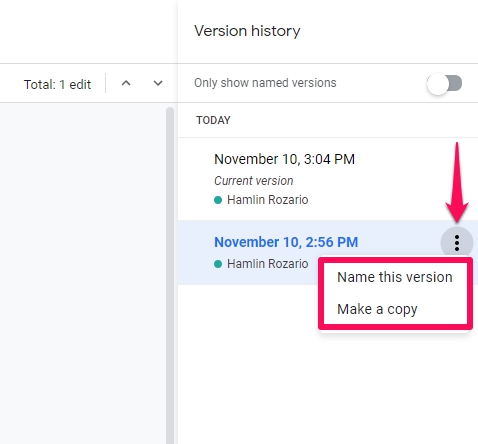Click Hamlin Rozario under 3:04 PM version

click(x=267, y=200)
